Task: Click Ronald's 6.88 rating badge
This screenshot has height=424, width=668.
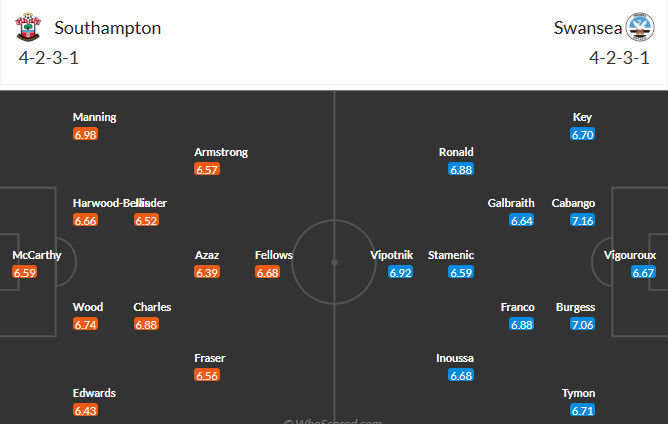Action: tap(461, 169)
